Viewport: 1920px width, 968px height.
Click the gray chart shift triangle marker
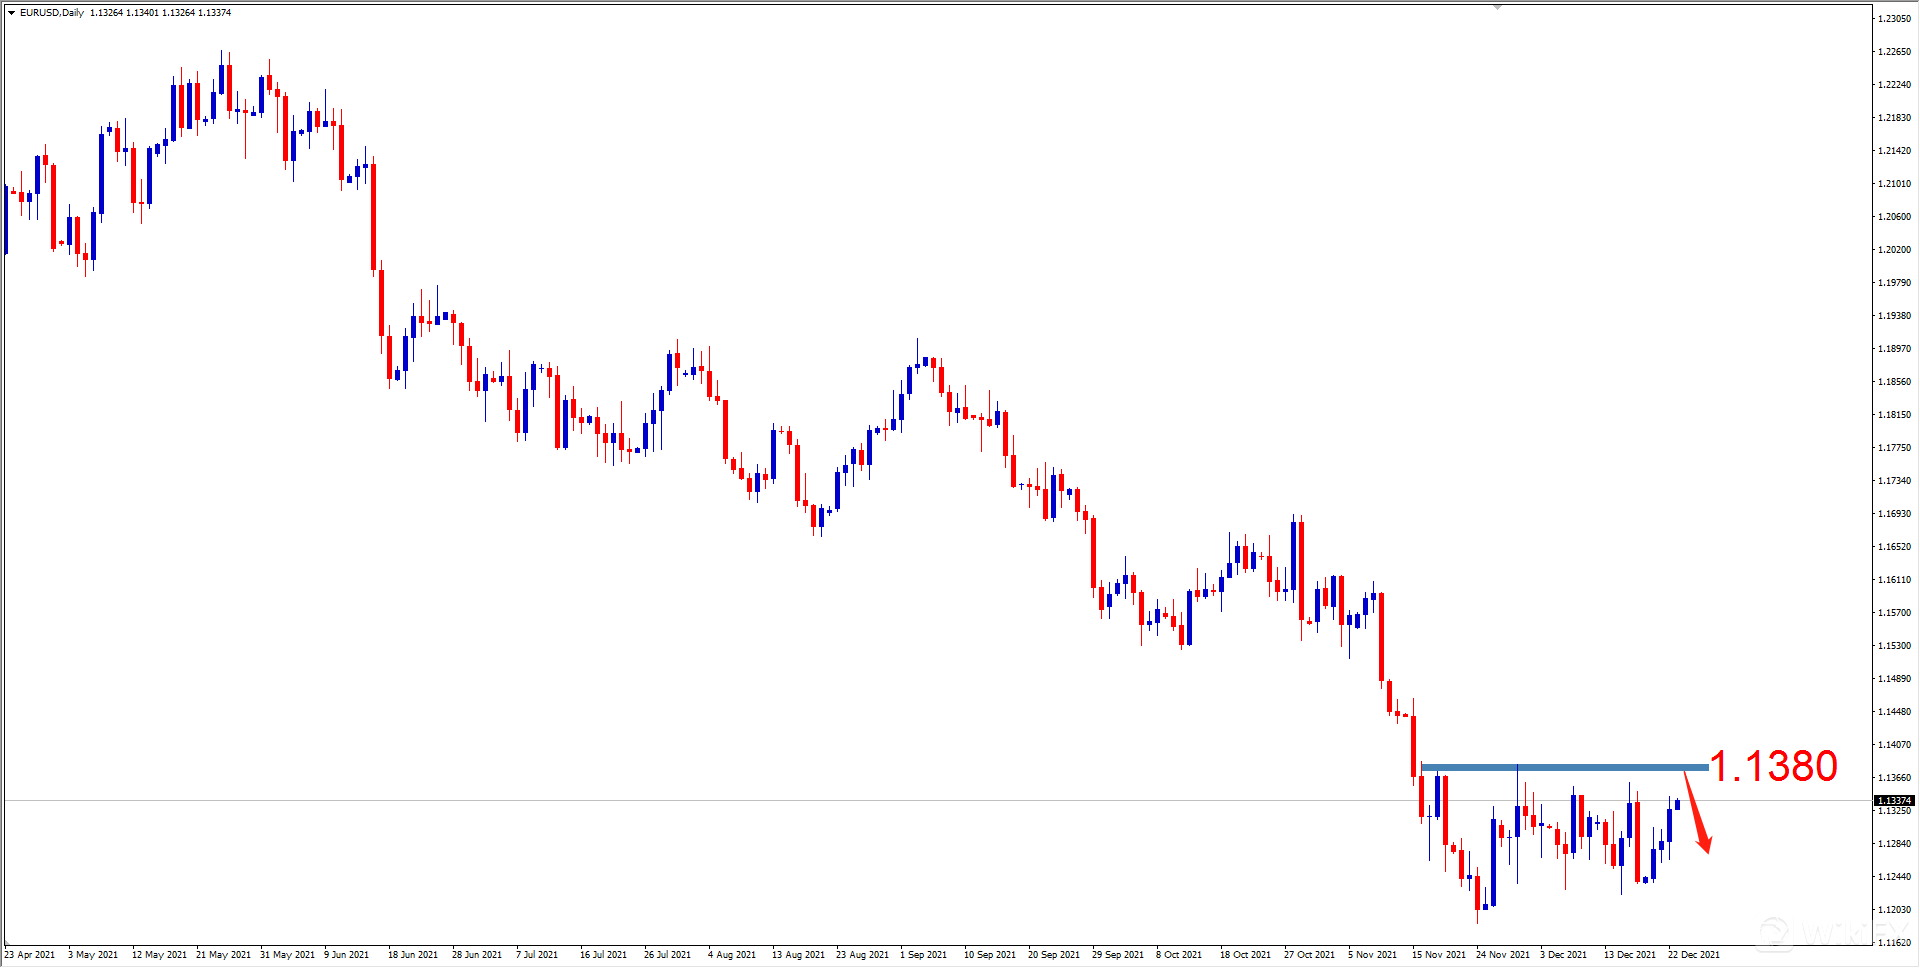point(1497,7)
